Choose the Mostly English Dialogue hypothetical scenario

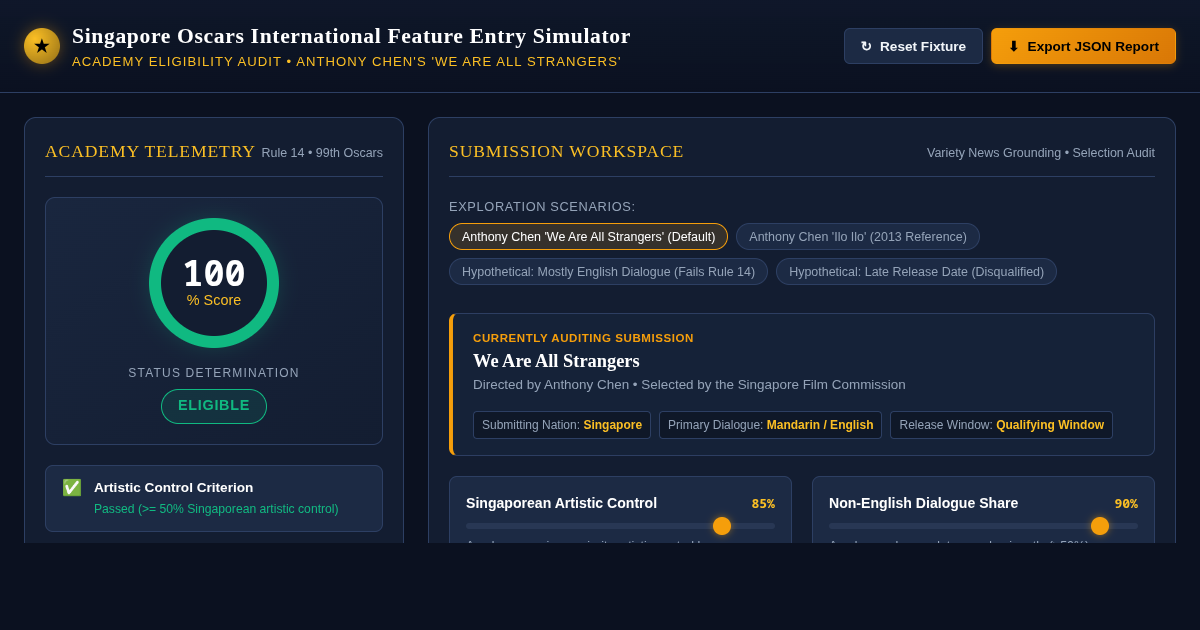click(608, 272)
